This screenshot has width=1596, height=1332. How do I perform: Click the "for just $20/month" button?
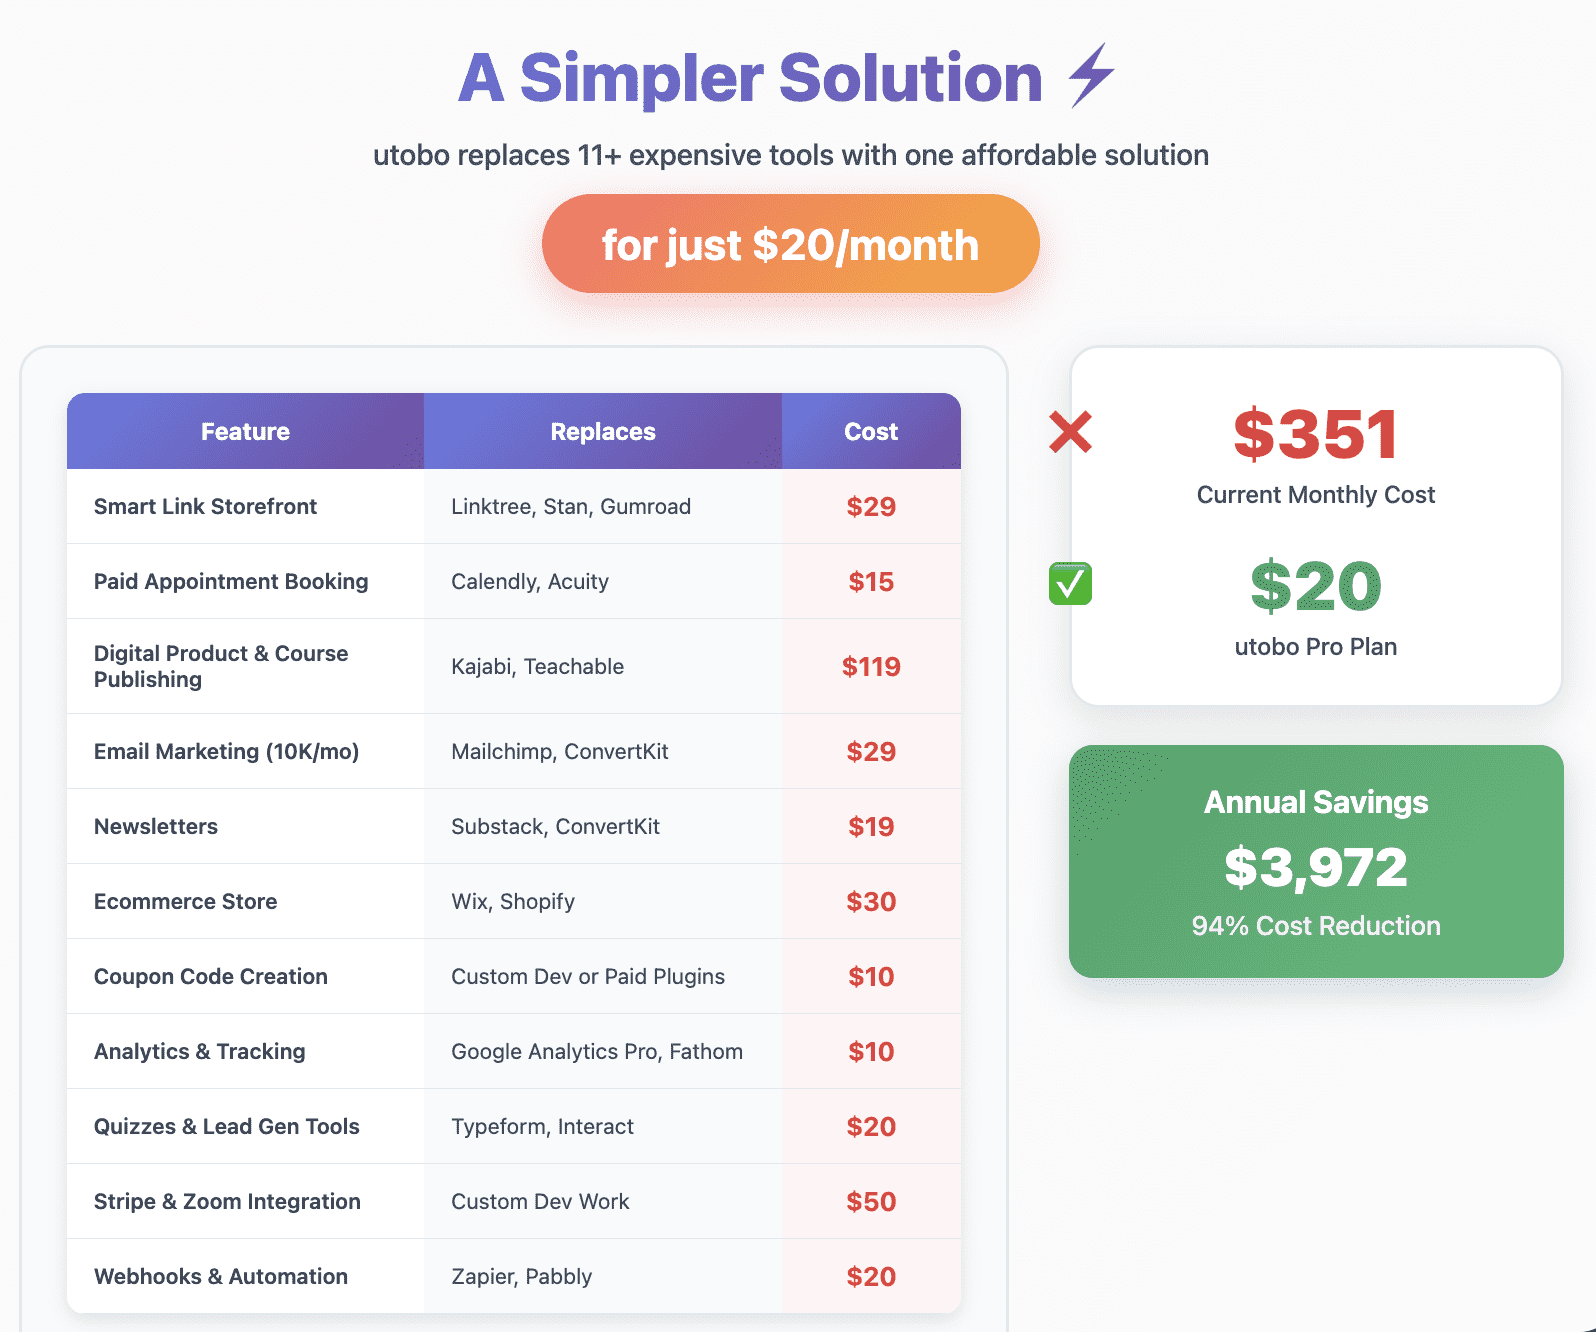790,244
